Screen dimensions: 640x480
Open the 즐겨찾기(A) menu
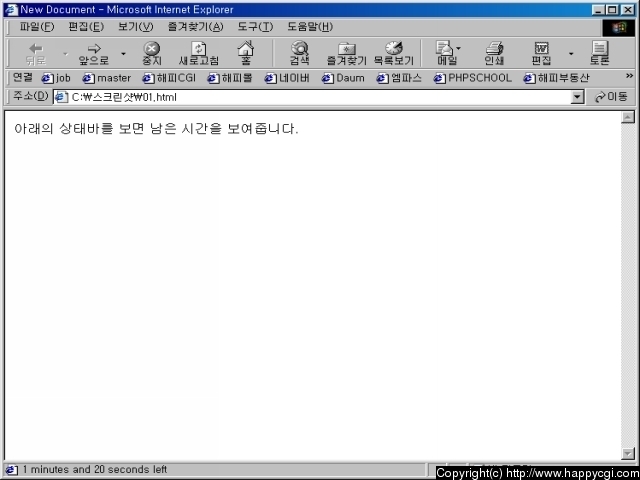(x=196, y=27)
